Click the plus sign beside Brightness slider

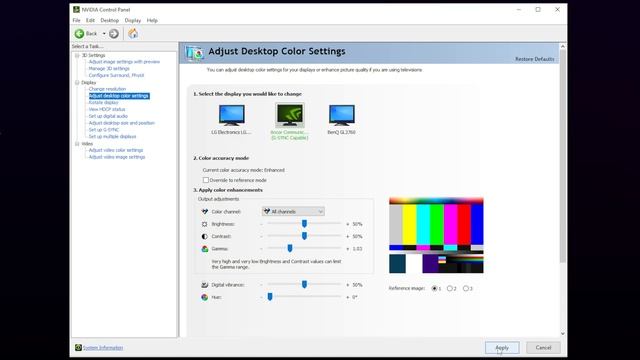(348, 224)
